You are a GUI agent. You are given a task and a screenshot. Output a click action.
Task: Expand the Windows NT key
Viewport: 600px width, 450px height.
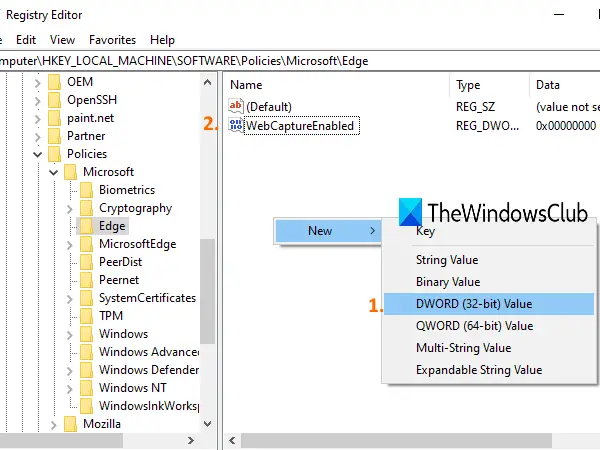tap(70, 388)
